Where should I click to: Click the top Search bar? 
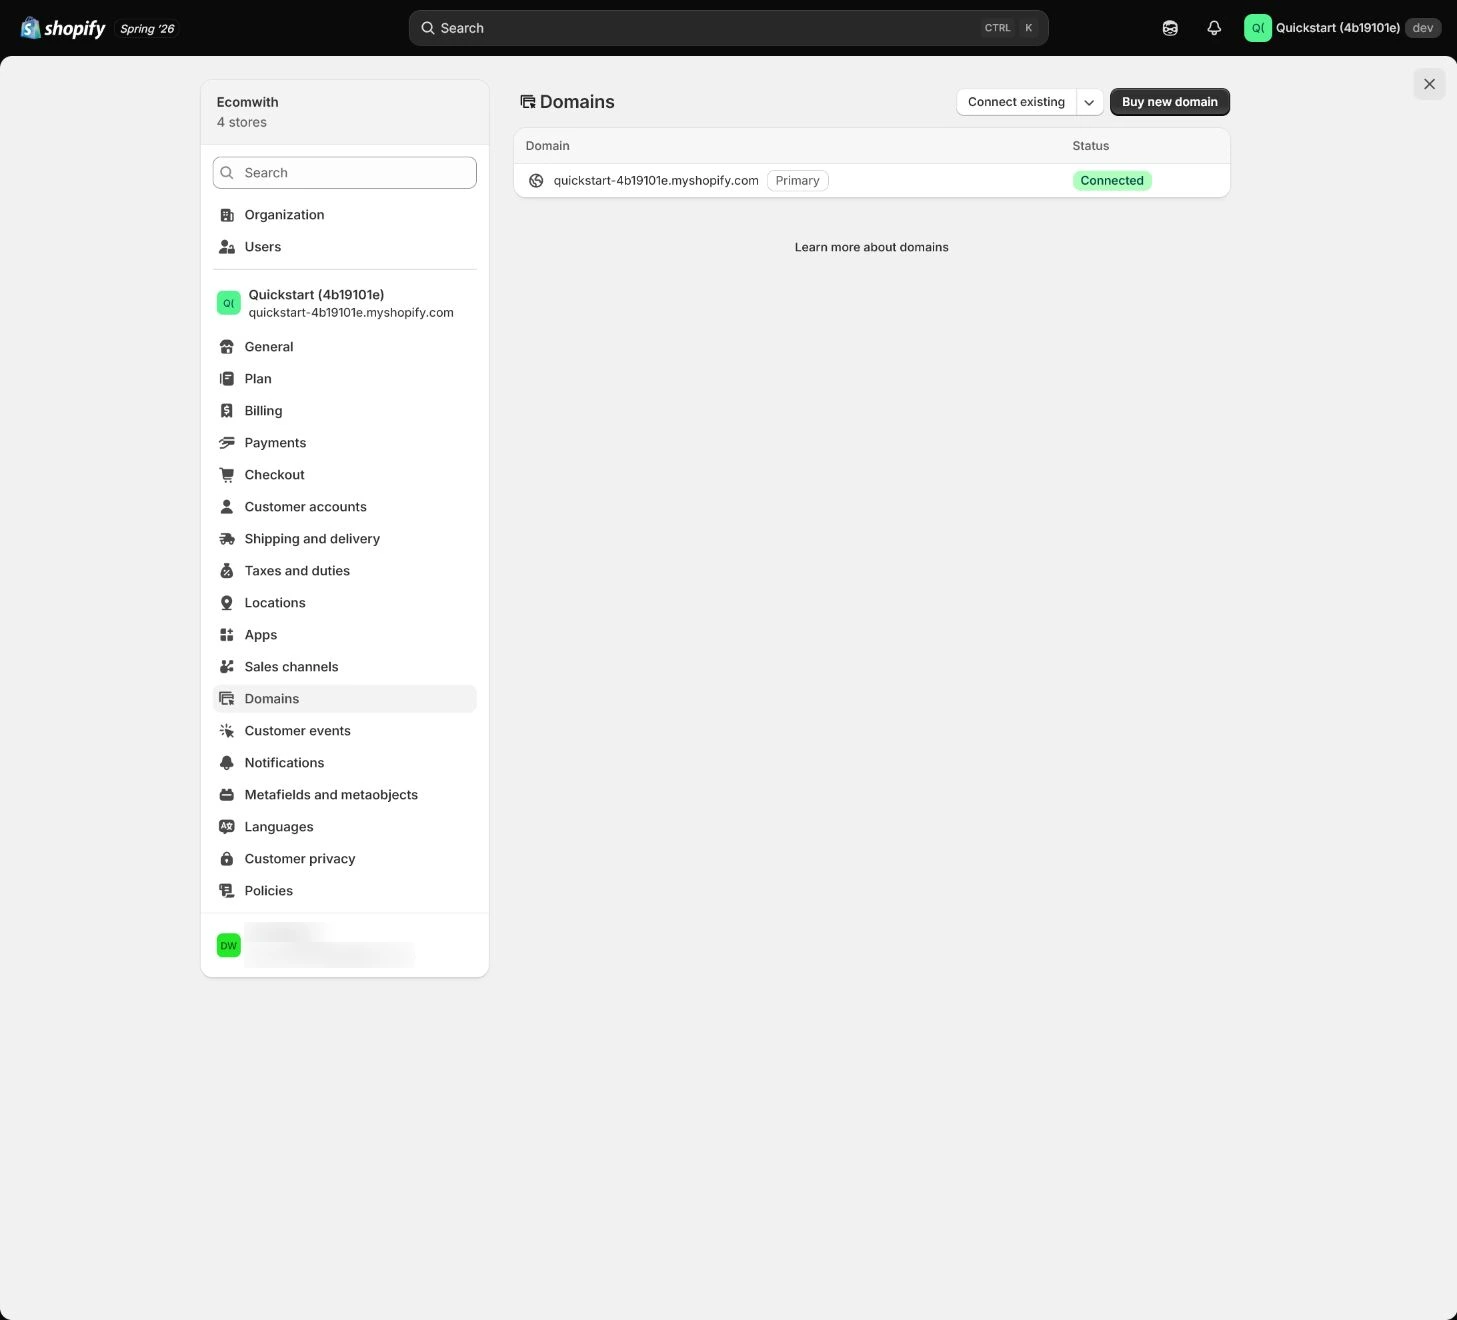point(728,28)
